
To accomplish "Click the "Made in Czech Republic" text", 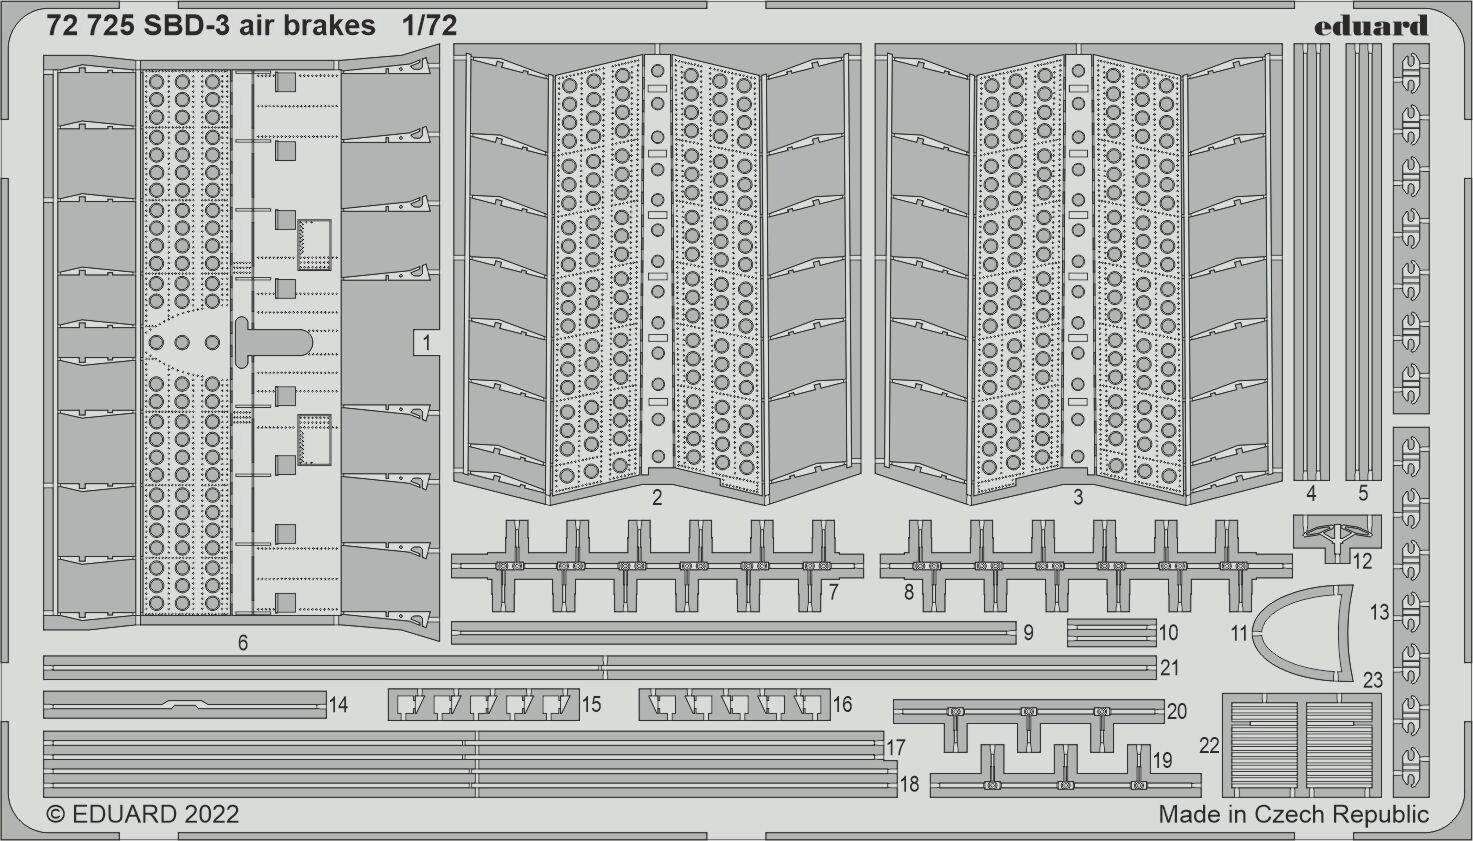I will [x=1293, y=814].
